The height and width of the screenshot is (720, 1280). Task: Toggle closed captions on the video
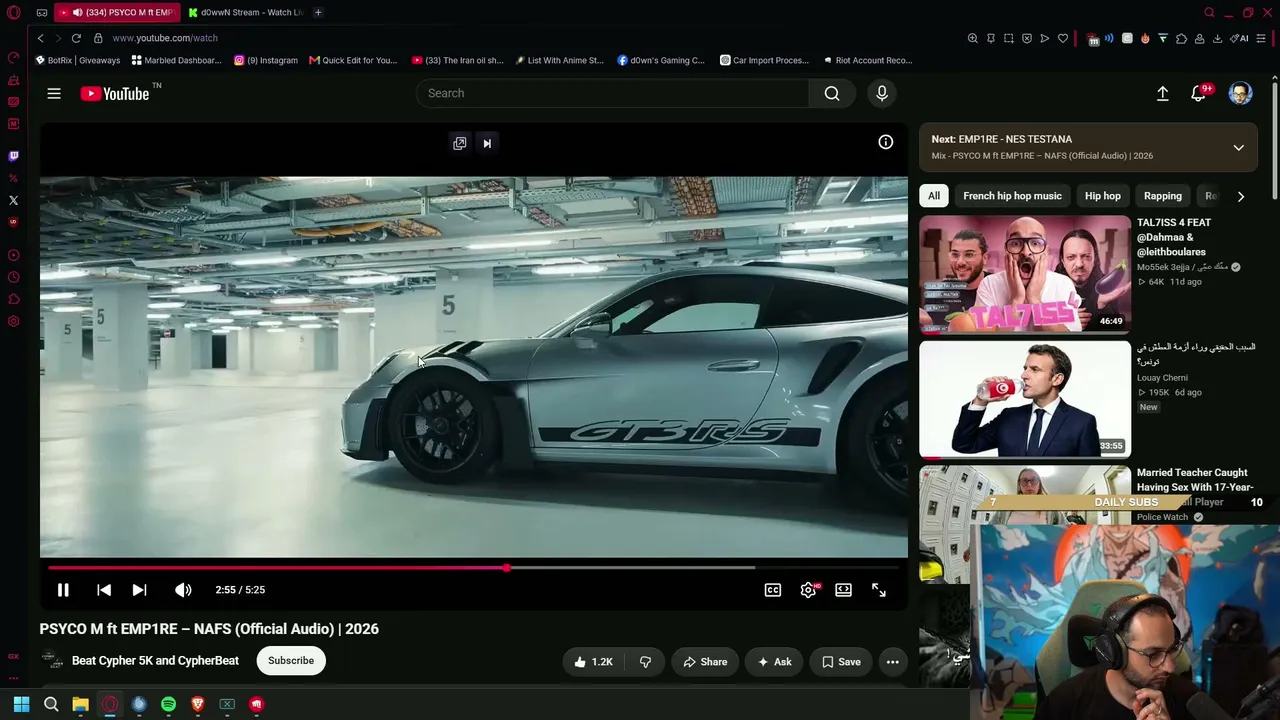tap(773, 590)
